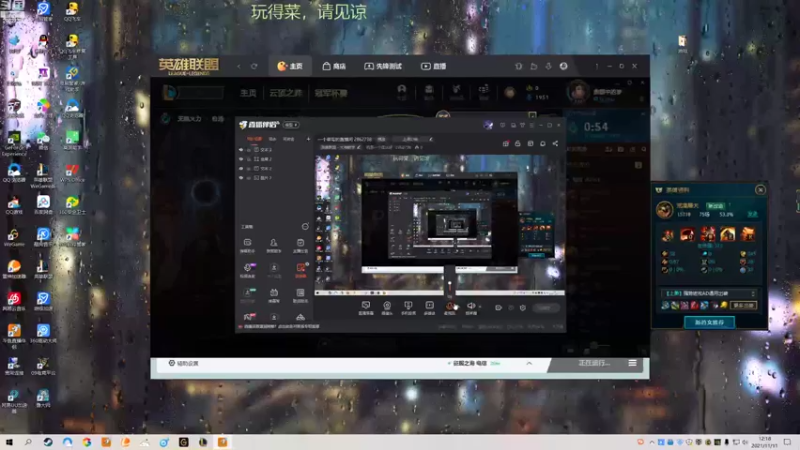This screenshot has width=800, height=450.
Task: Click the champion portrait in hero panel
Action: tap(664, 210)
